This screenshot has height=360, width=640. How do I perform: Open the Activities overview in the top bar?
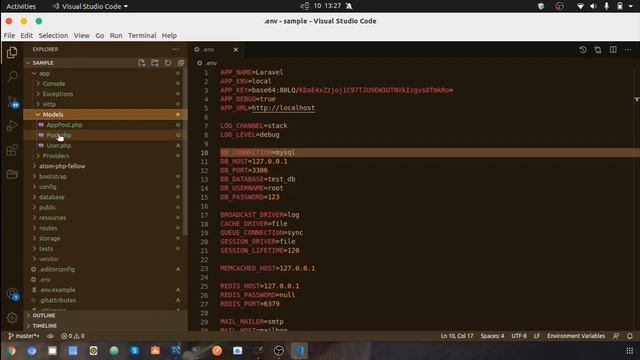[x=21, y=6]
